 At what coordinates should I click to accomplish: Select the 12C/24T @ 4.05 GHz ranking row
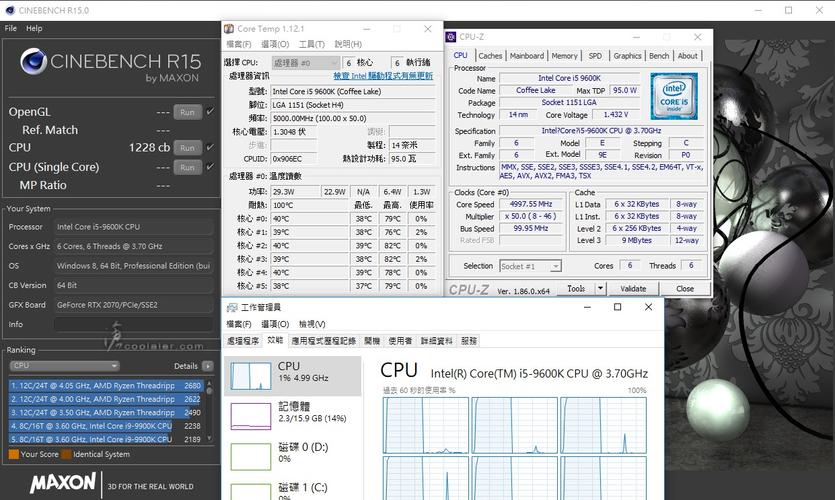coord(105,386)
